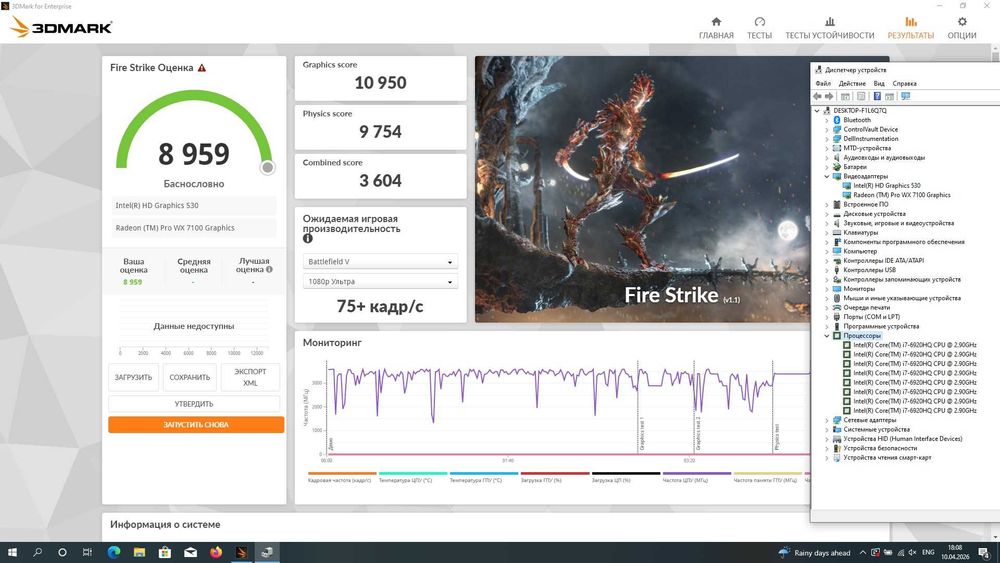
Task: Click the Системные устройства folder icon
Action: pos(837,430)
